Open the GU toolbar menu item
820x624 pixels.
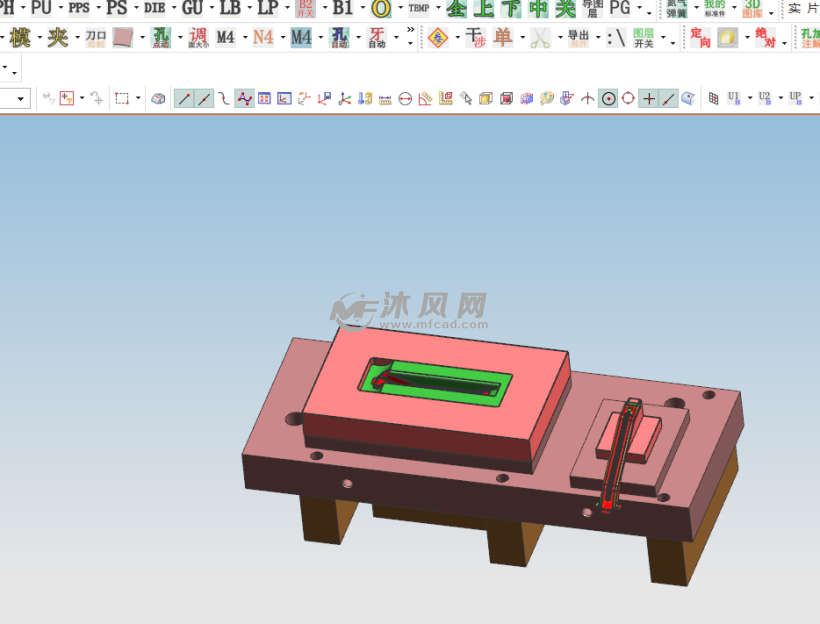coord(191,9)
